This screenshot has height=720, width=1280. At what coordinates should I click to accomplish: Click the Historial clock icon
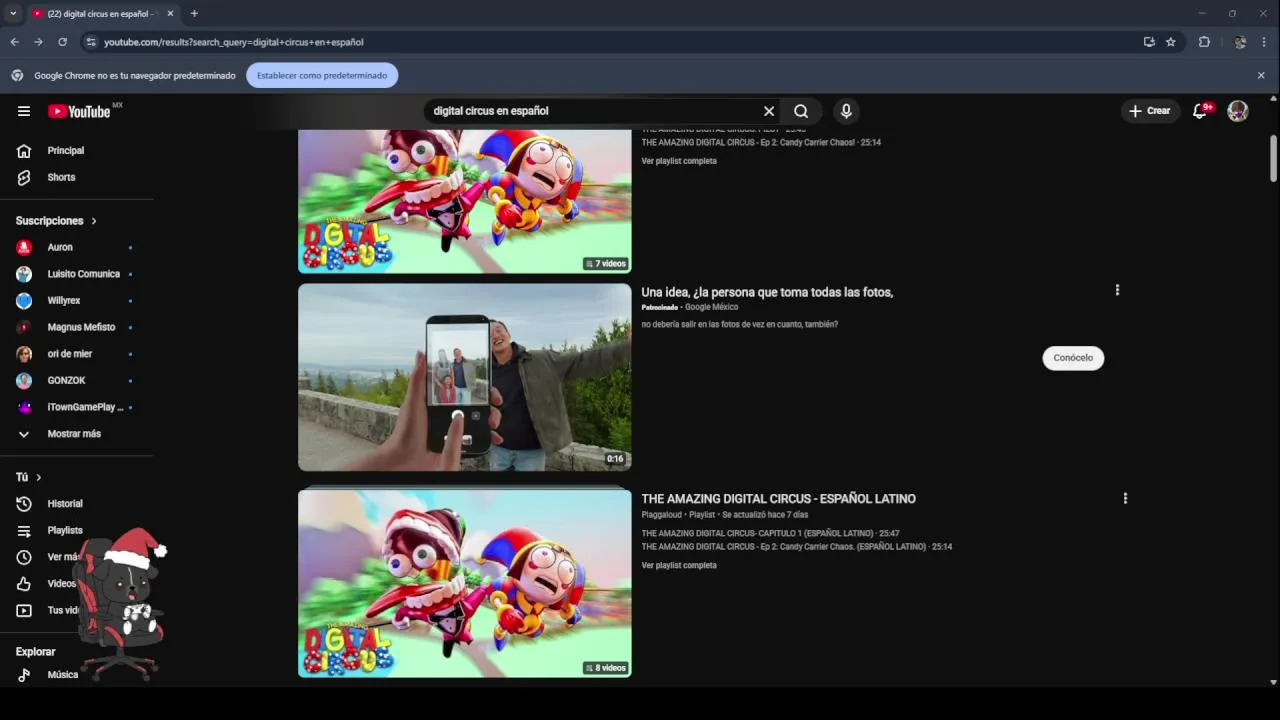(x=24, y=504)
